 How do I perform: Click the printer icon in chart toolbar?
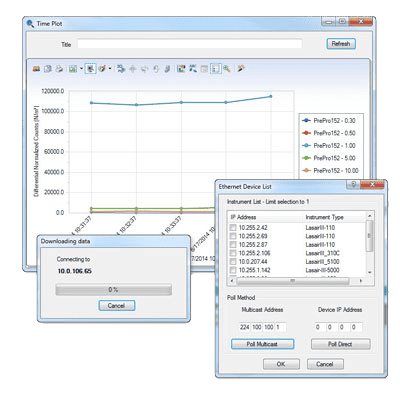(59, 69)
